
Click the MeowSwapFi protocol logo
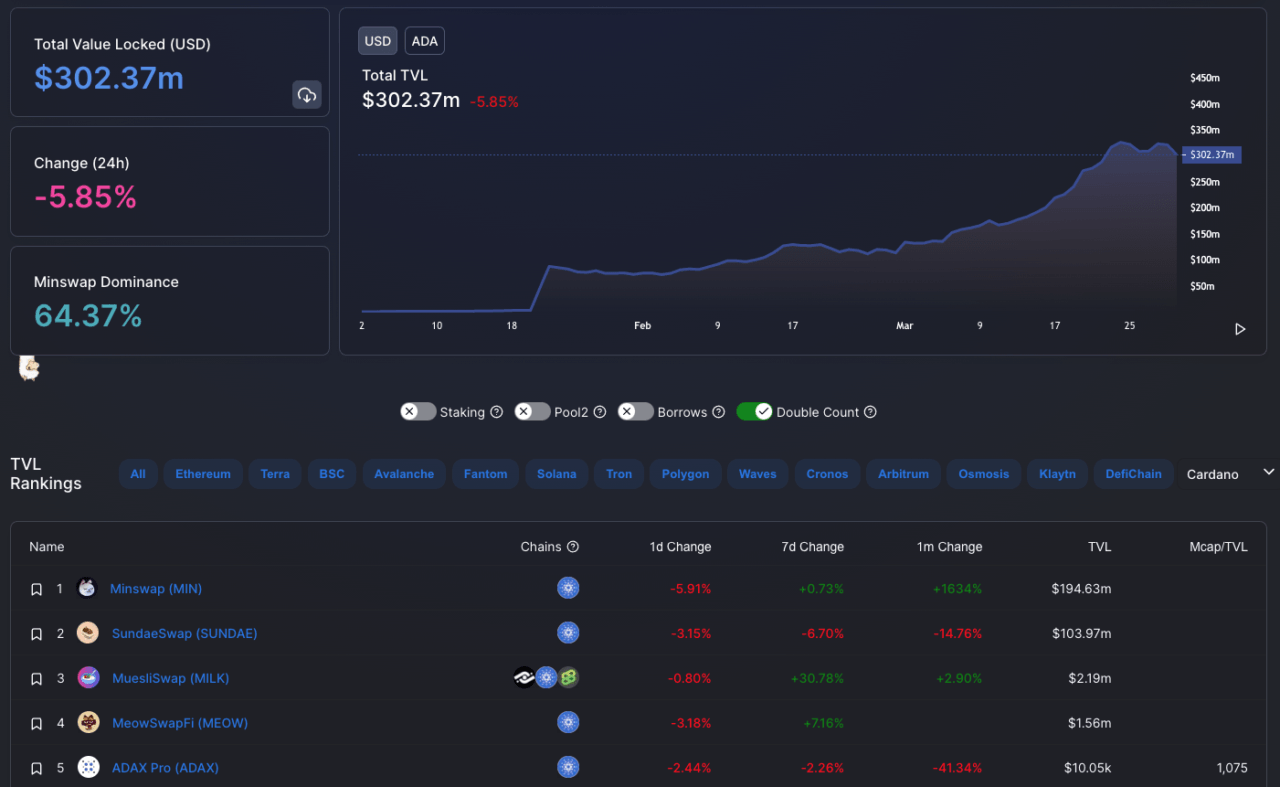[88, 722]
